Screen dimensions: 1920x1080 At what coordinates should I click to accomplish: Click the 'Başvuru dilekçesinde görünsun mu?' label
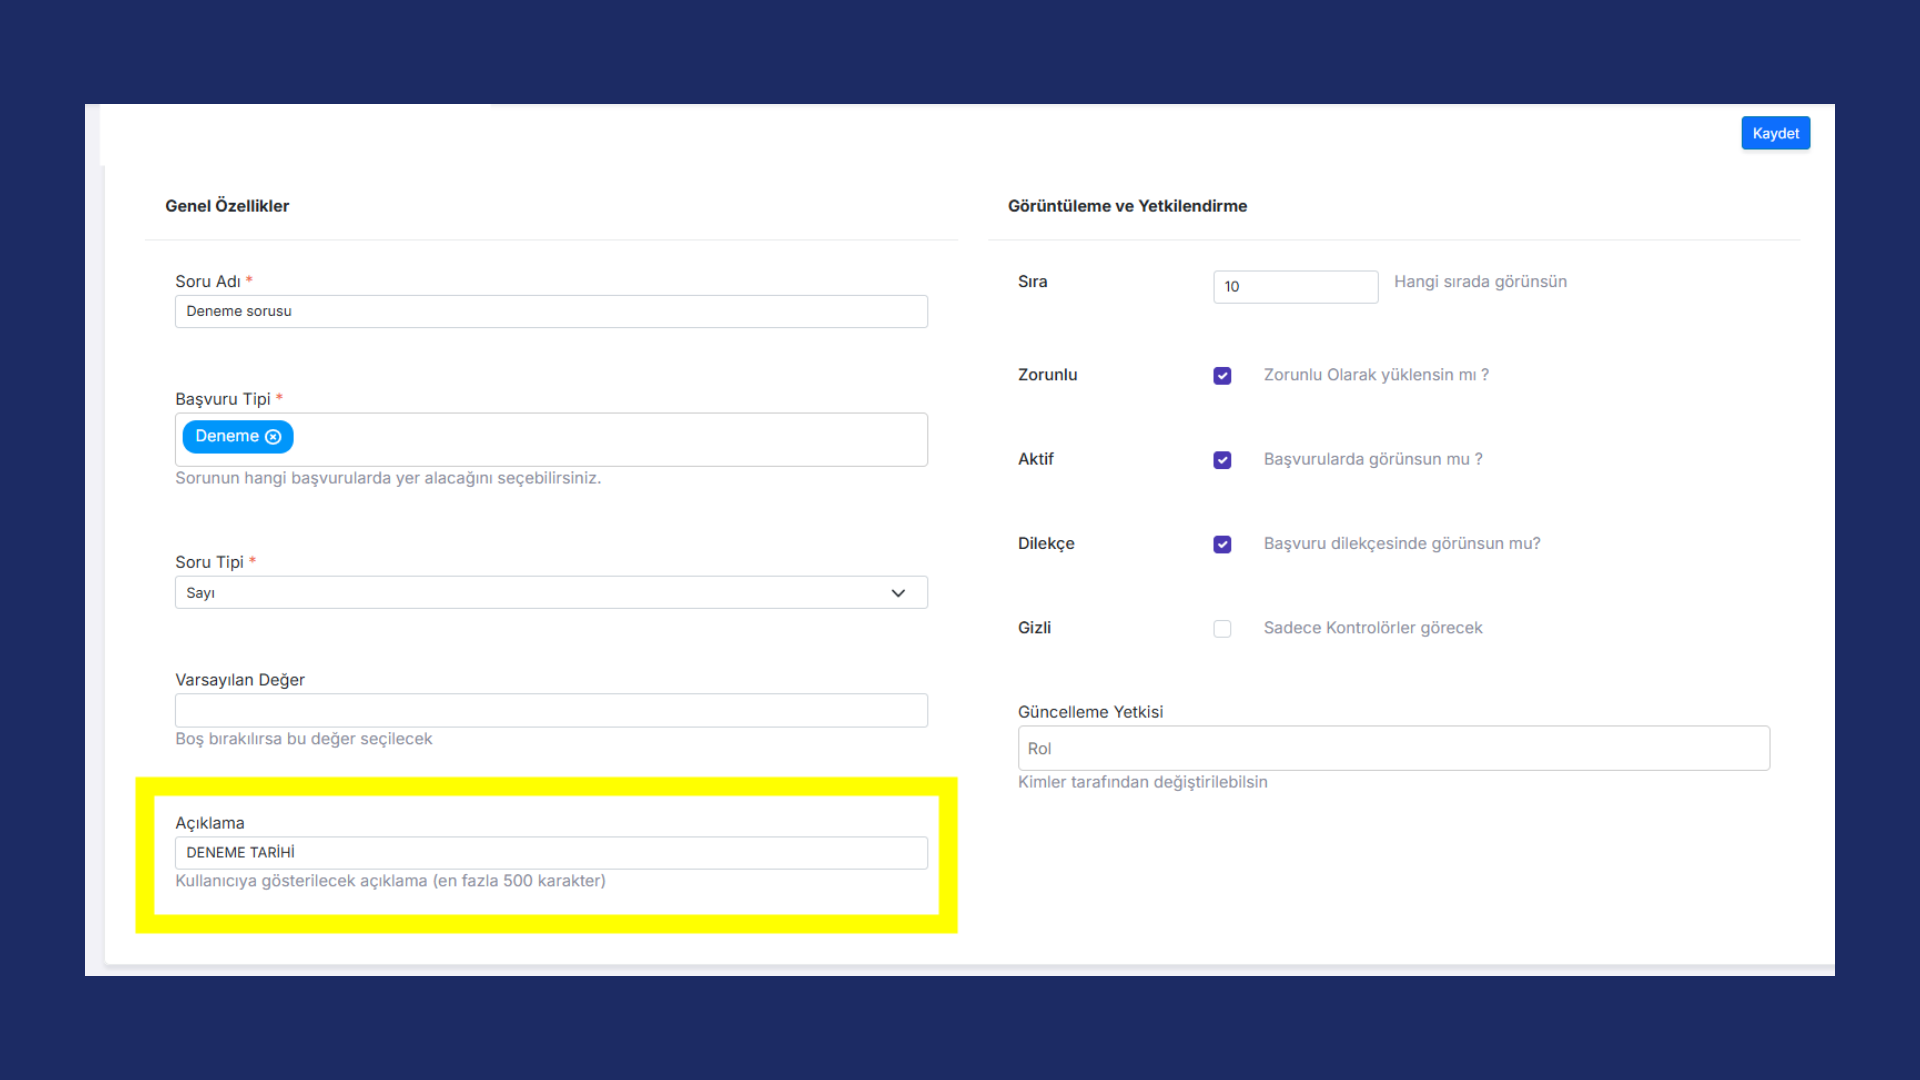(1402, 543)
